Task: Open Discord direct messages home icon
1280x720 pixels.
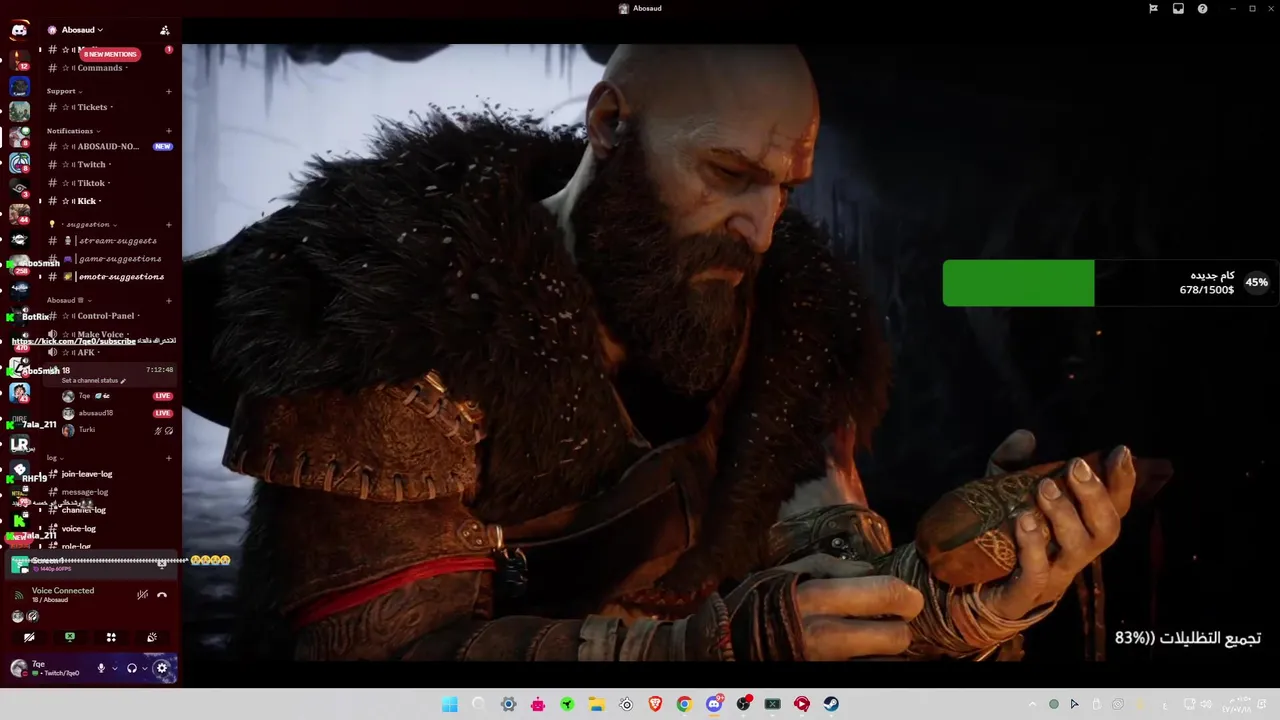Action: point(19,30)
